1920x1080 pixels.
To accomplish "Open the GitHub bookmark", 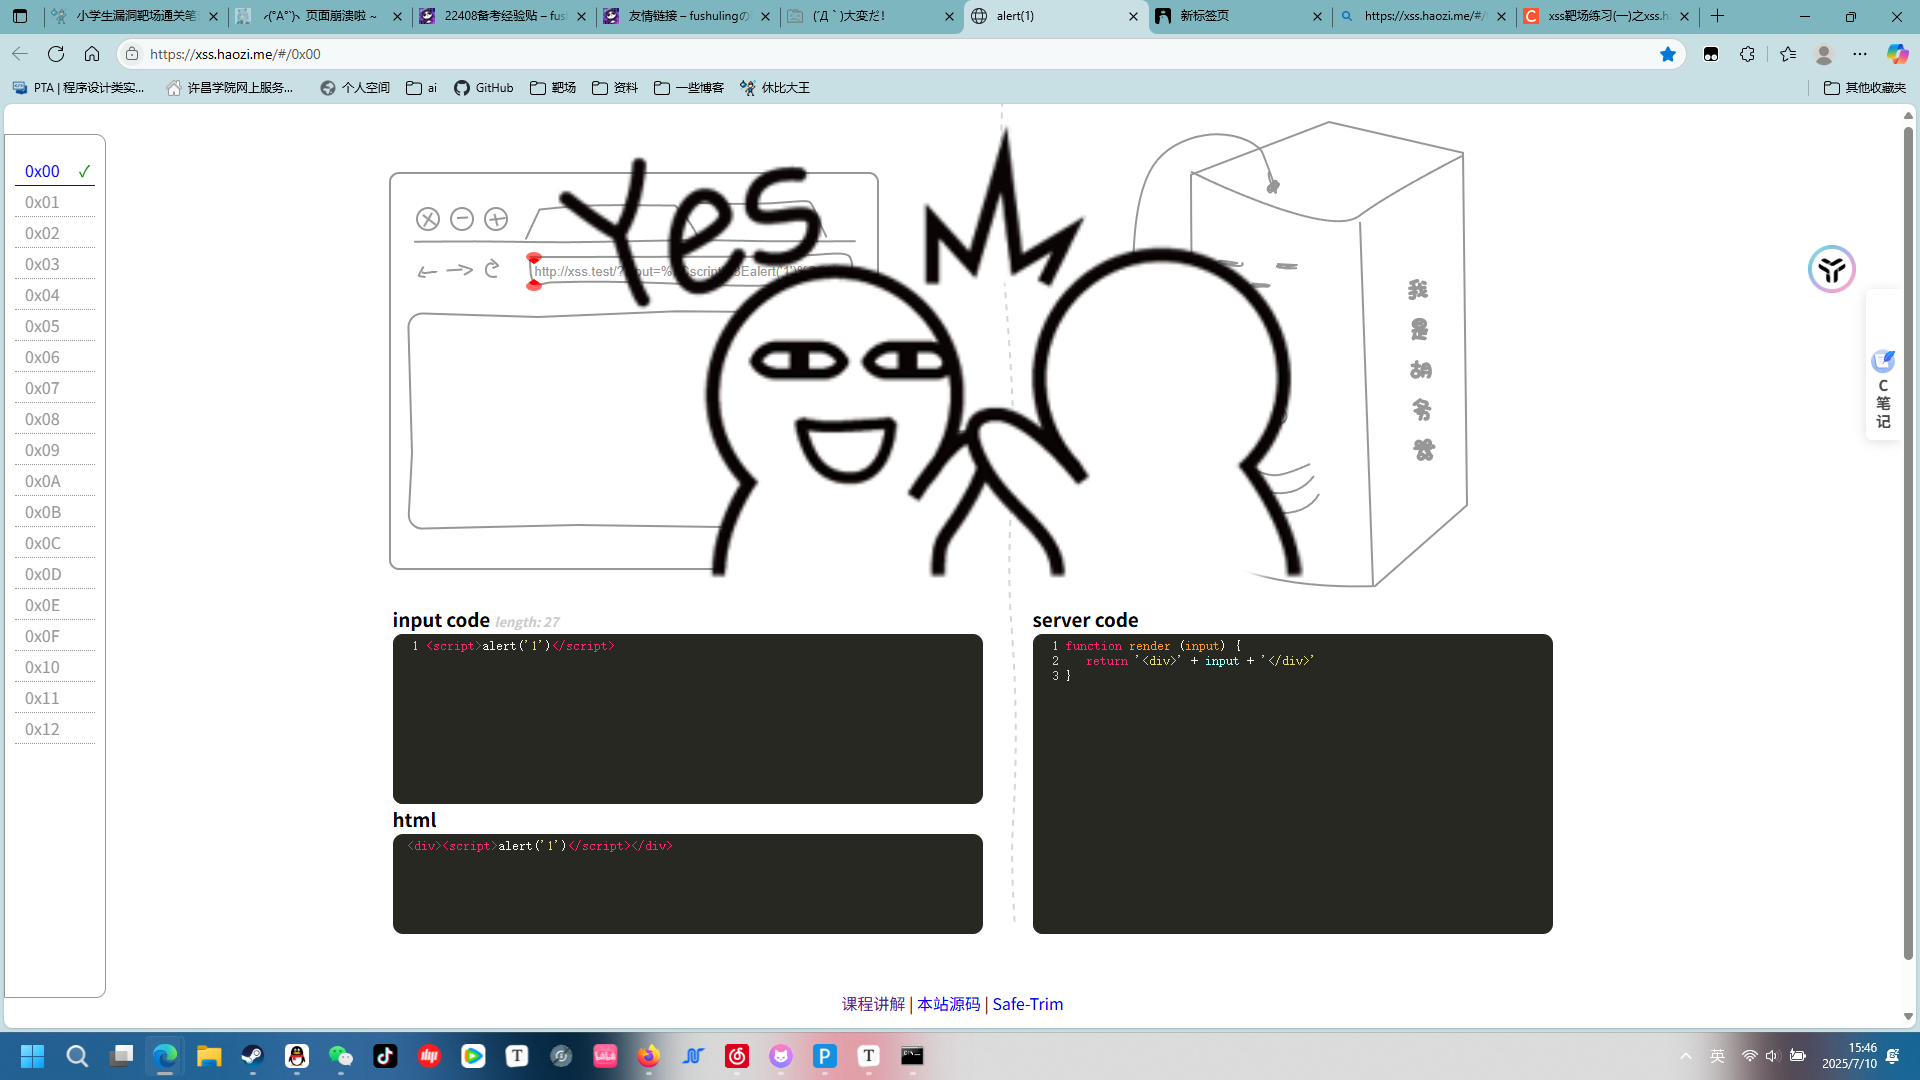I will 484,88.
